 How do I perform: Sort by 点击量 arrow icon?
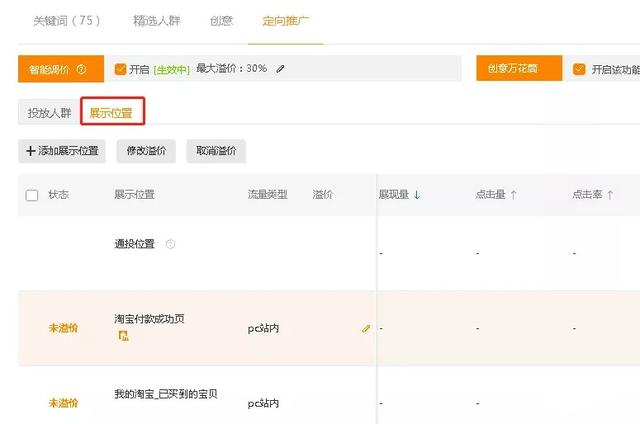click(513, 195)
